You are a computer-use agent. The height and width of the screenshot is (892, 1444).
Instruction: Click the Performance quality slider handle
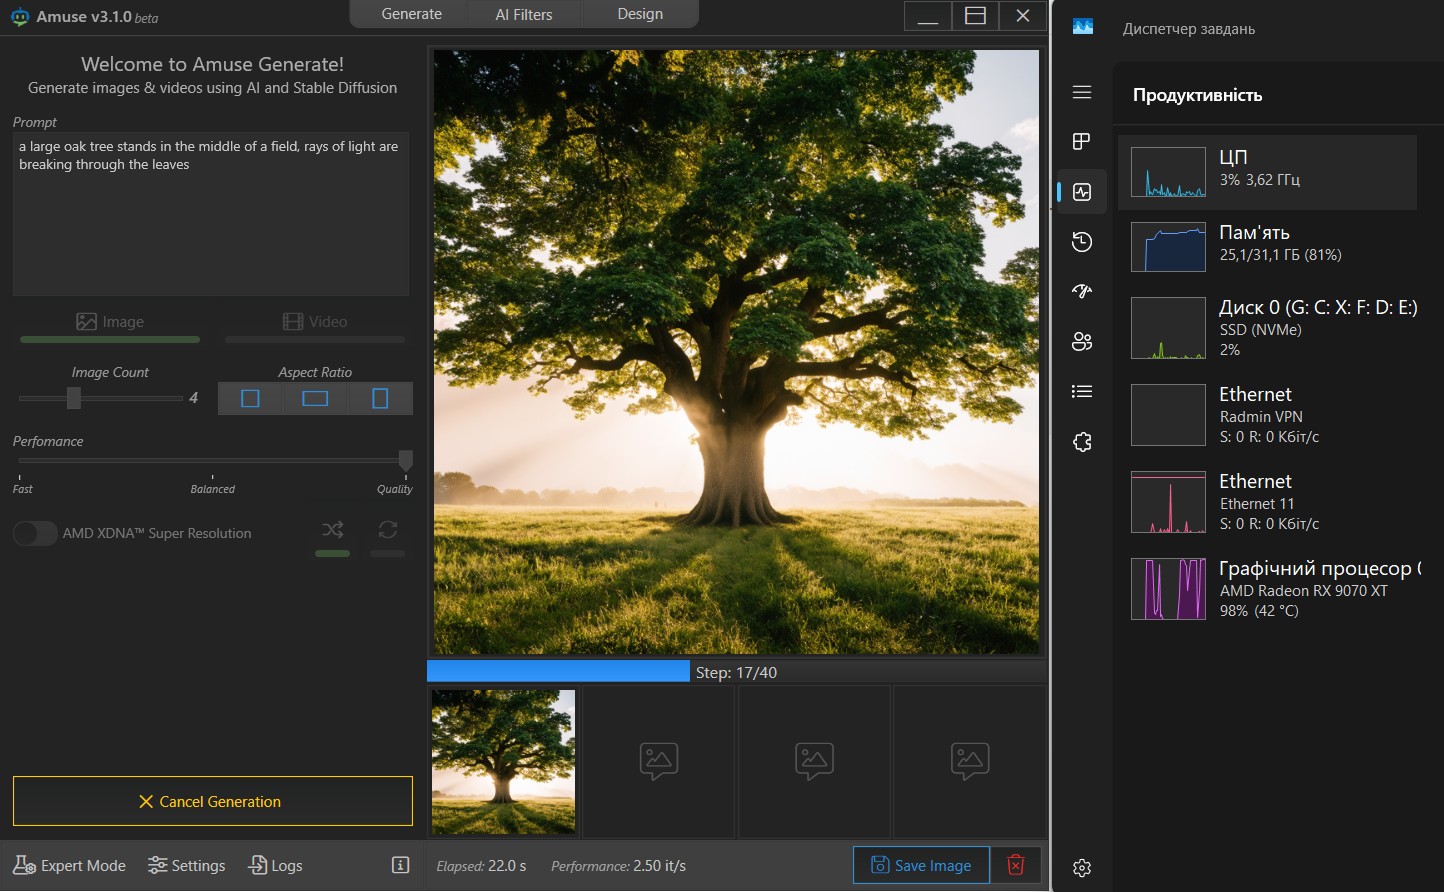point(405,460)
